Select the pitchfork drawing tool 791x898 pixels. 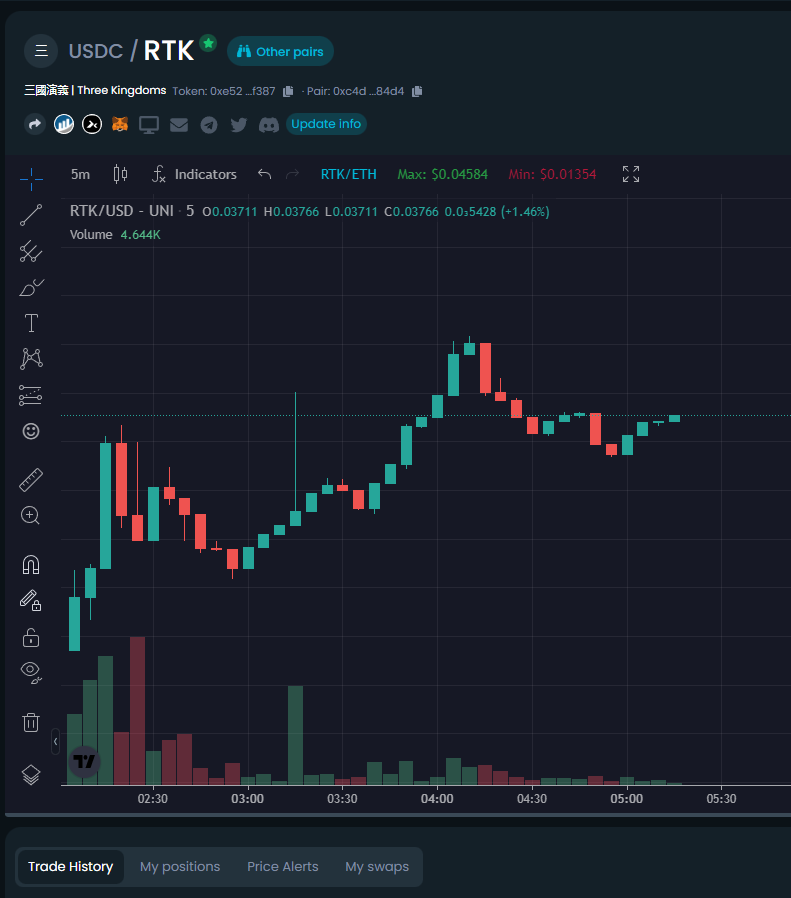point(31,251)
